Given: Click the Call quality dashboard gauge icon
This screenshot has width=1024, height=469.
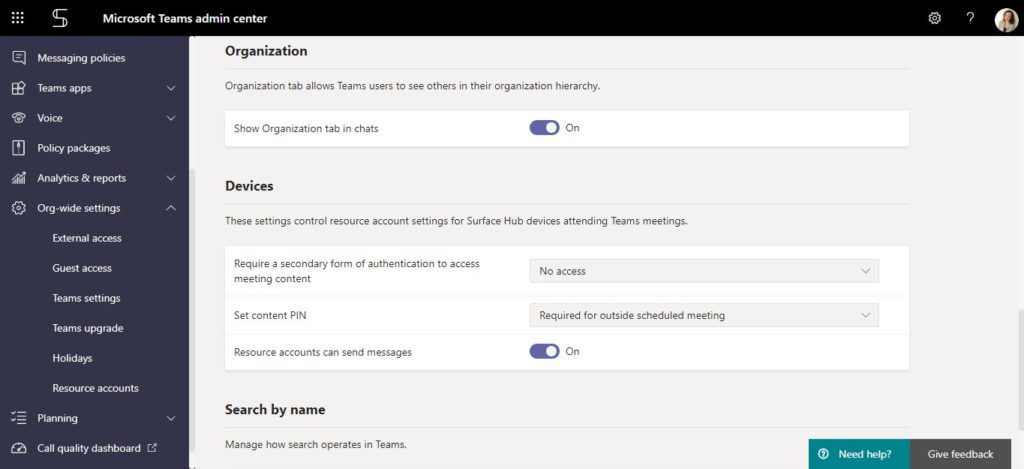Looking at the screenshot, I should coord(19,448).
